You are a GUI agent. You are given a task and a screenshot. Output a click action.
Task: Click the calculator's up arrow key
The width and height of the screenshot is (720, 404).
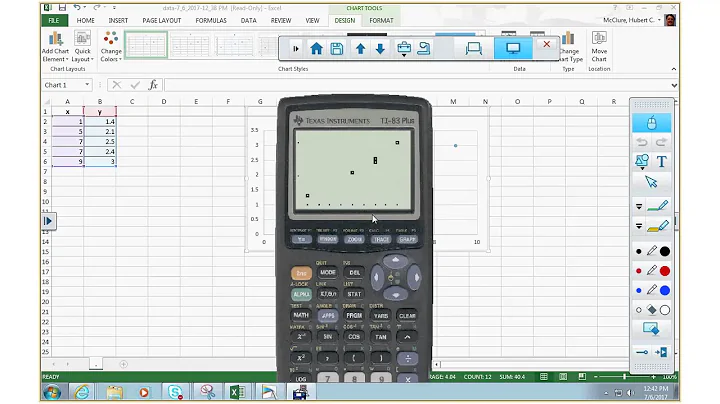coord(395,261)
